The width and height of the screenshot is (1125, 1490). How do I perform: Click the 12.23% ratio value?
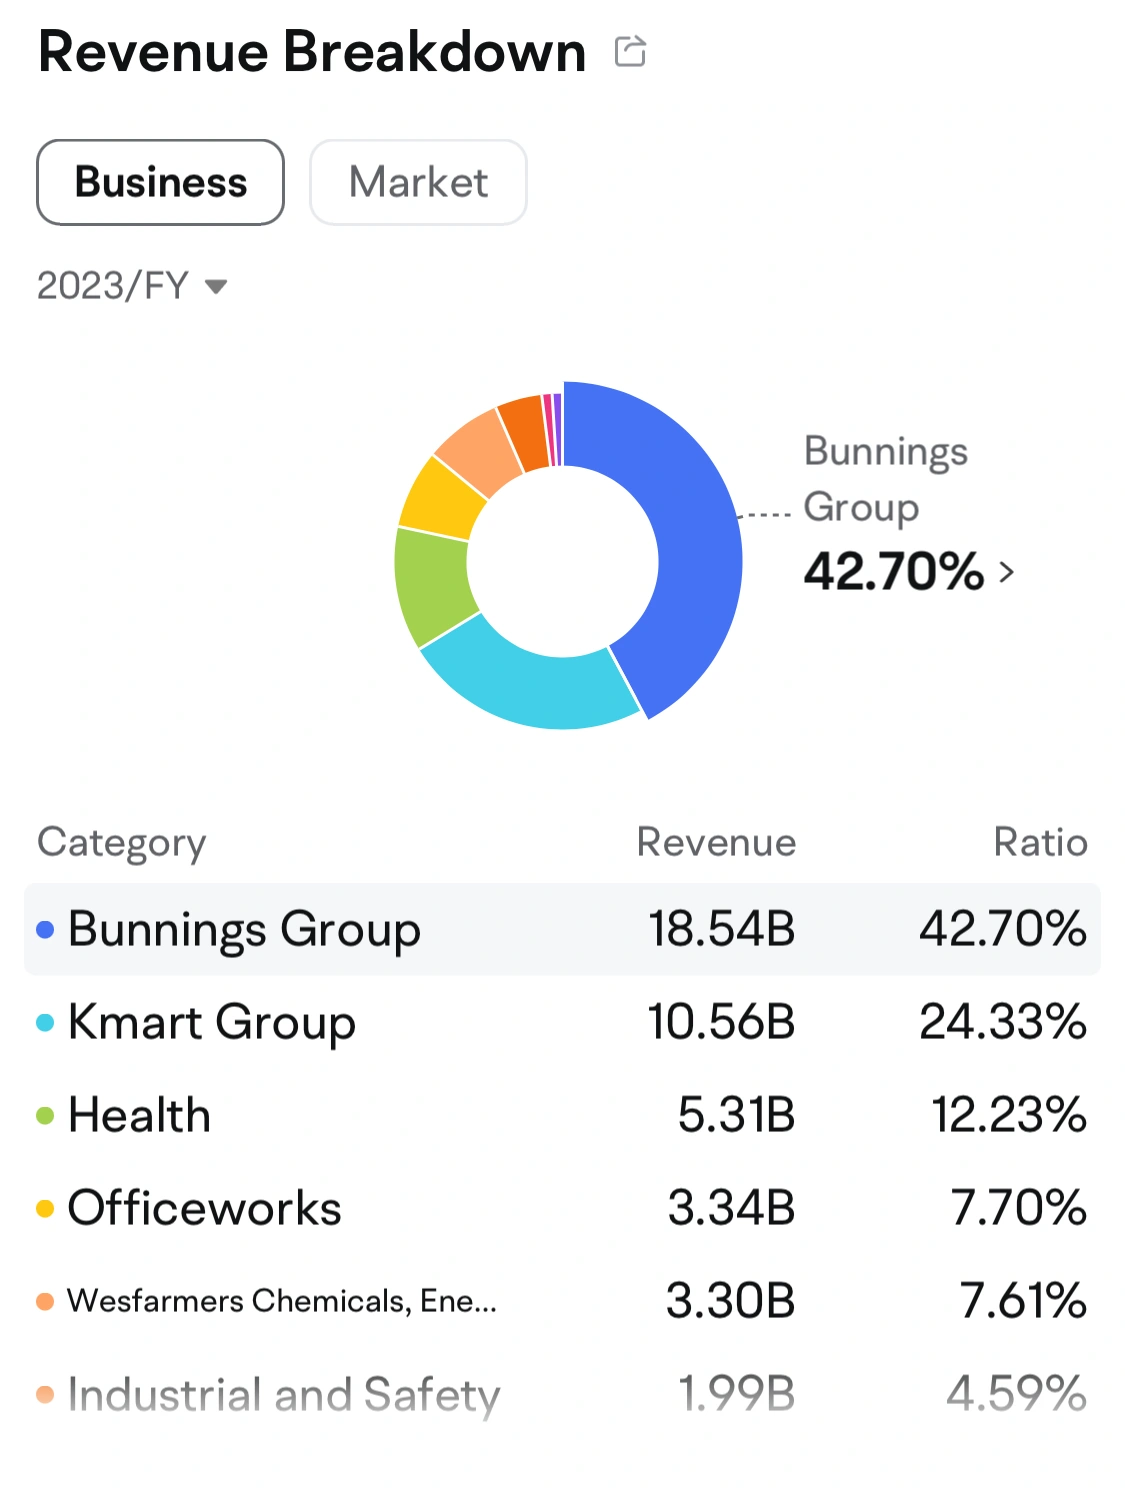(x=1009, y=1115)
